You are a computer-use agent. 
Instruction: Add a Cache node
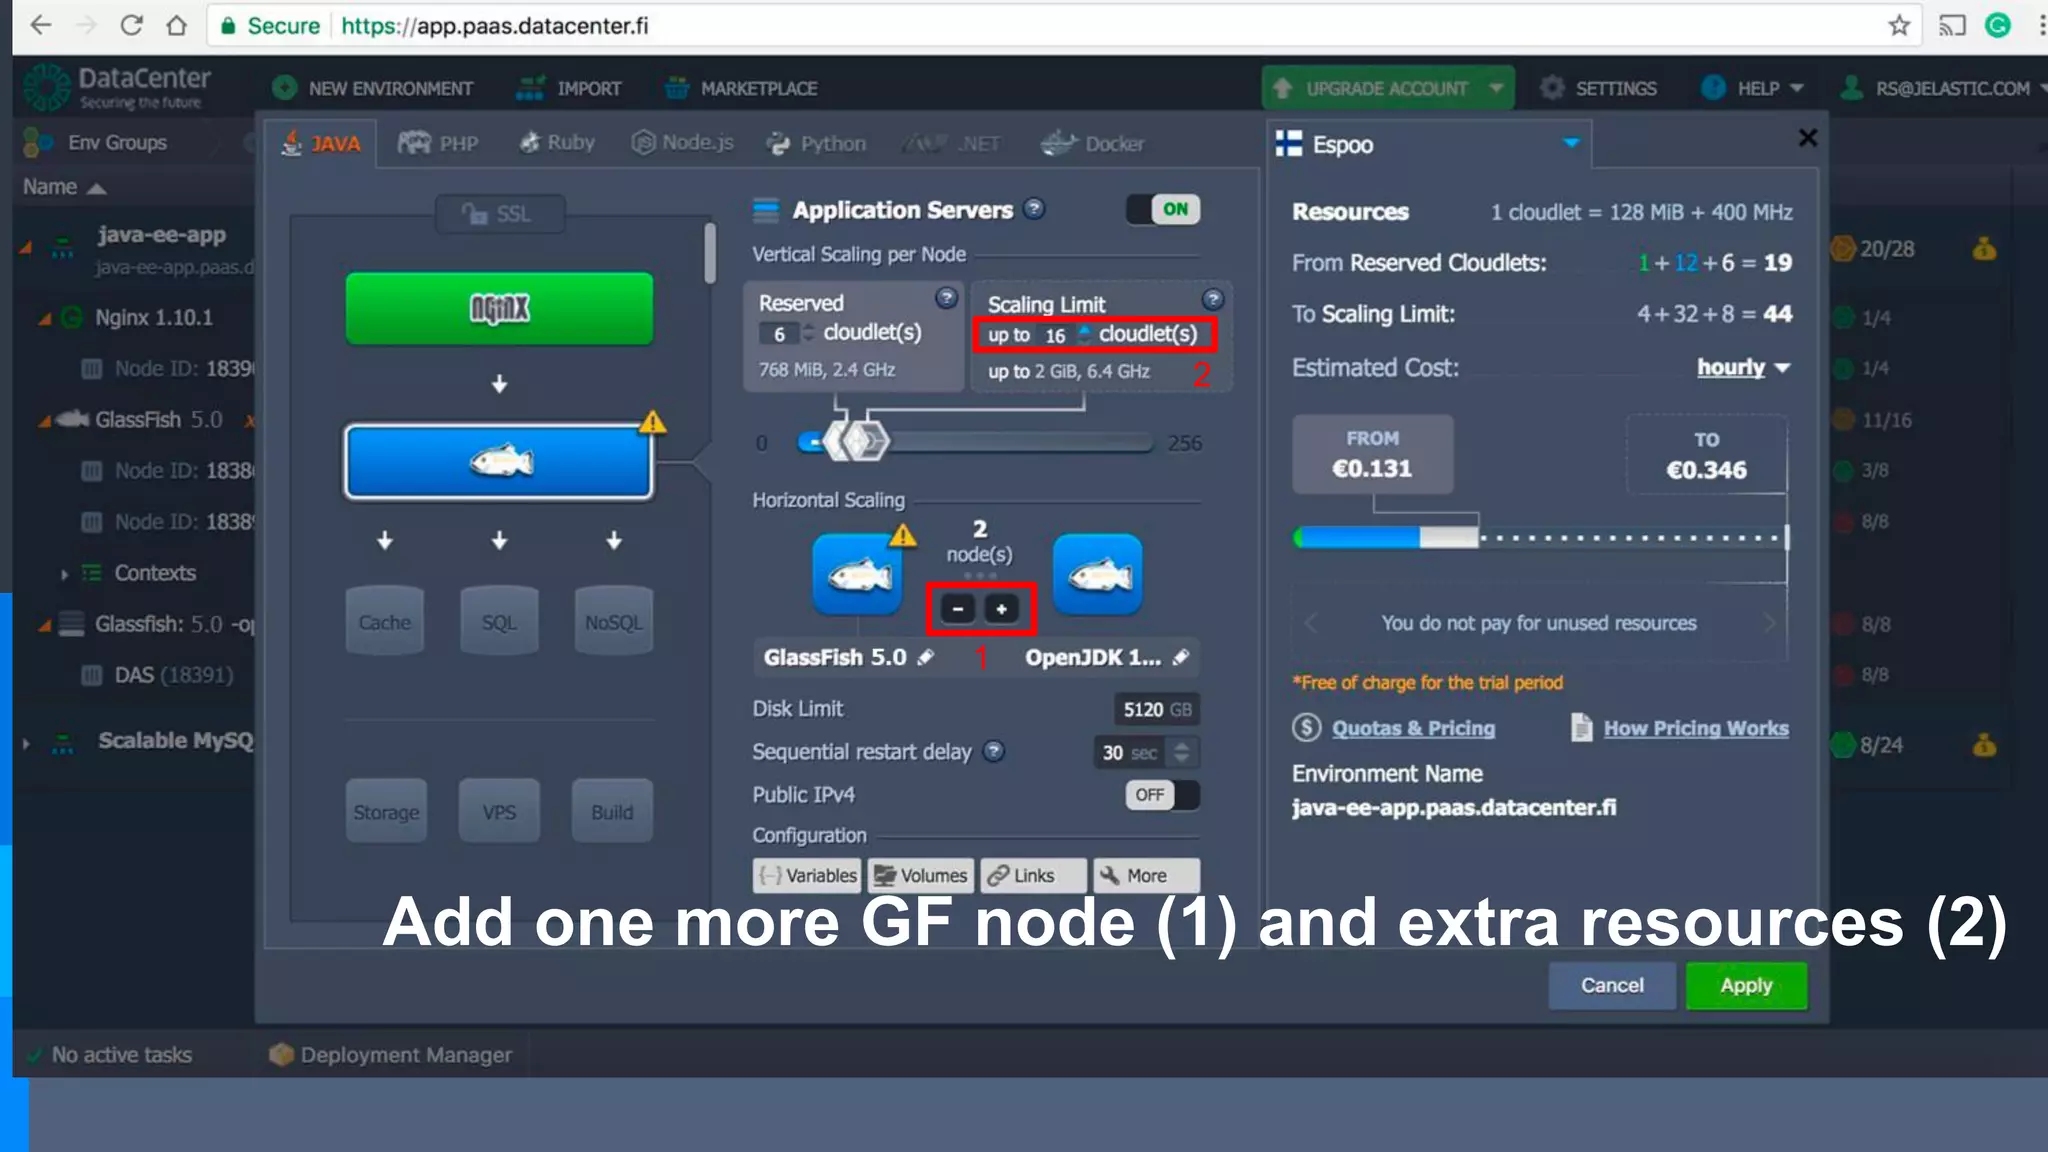click(385, 622)
